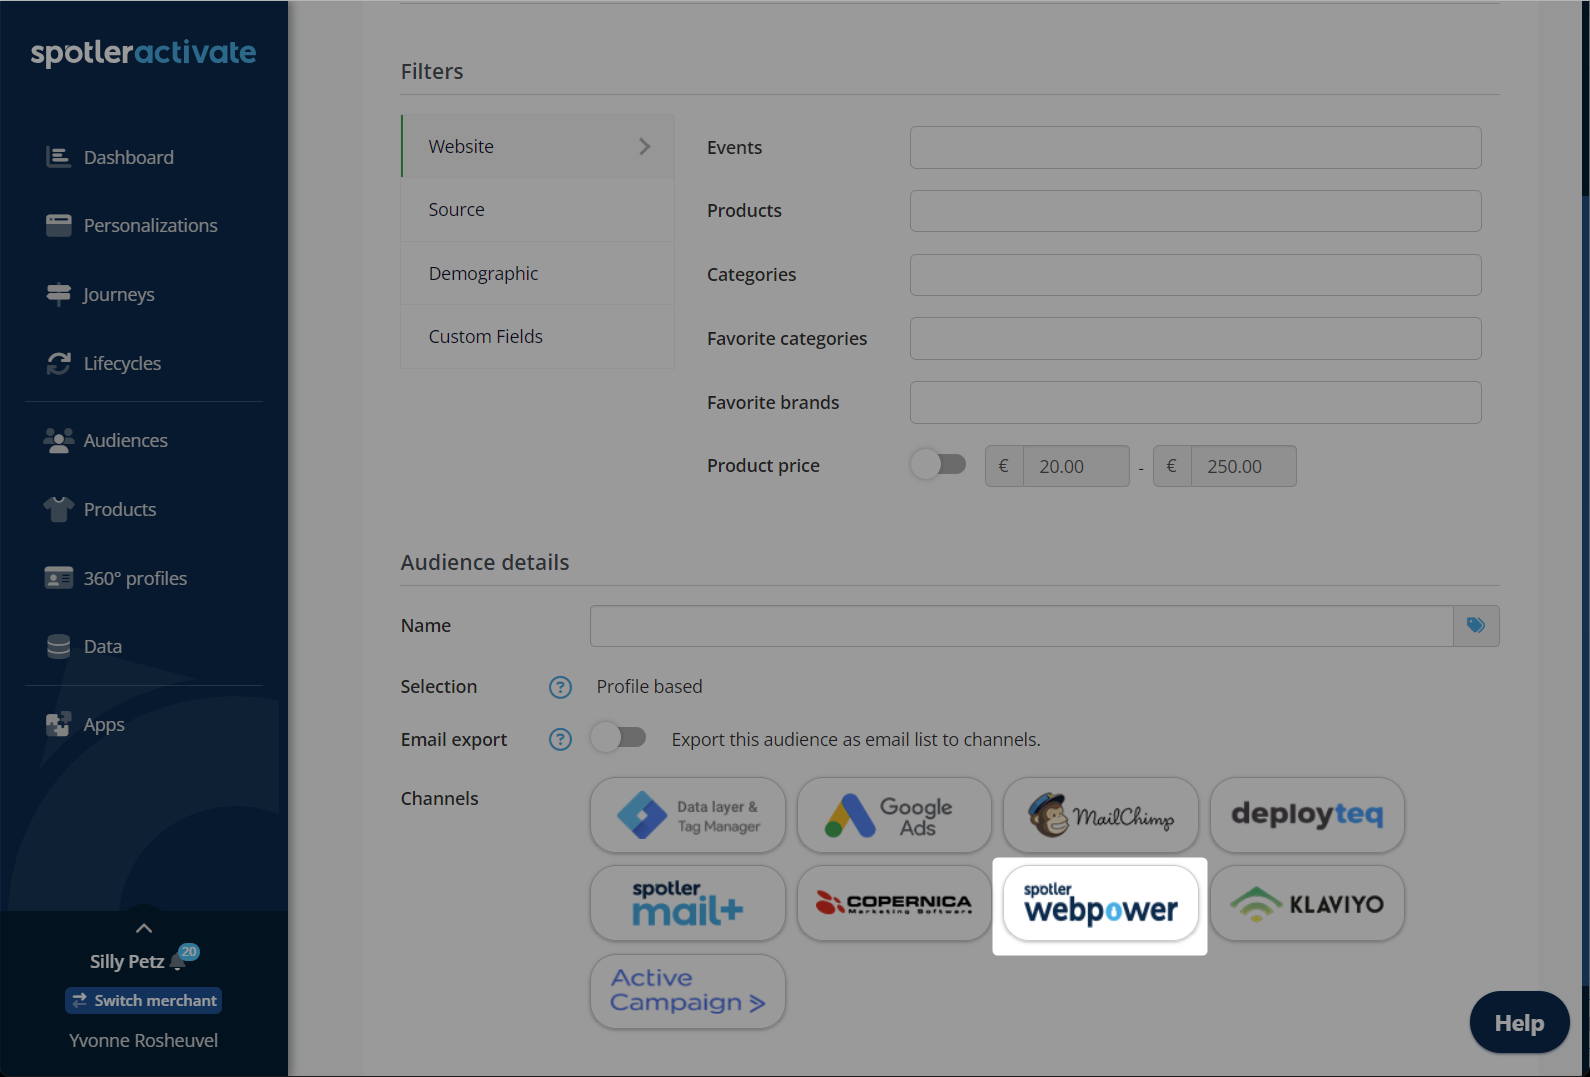The width and height of the screenshot is (1590, 1077).
Task: Open the Selection help question mark
Action: pyautogui.click(x=561, y=687)
